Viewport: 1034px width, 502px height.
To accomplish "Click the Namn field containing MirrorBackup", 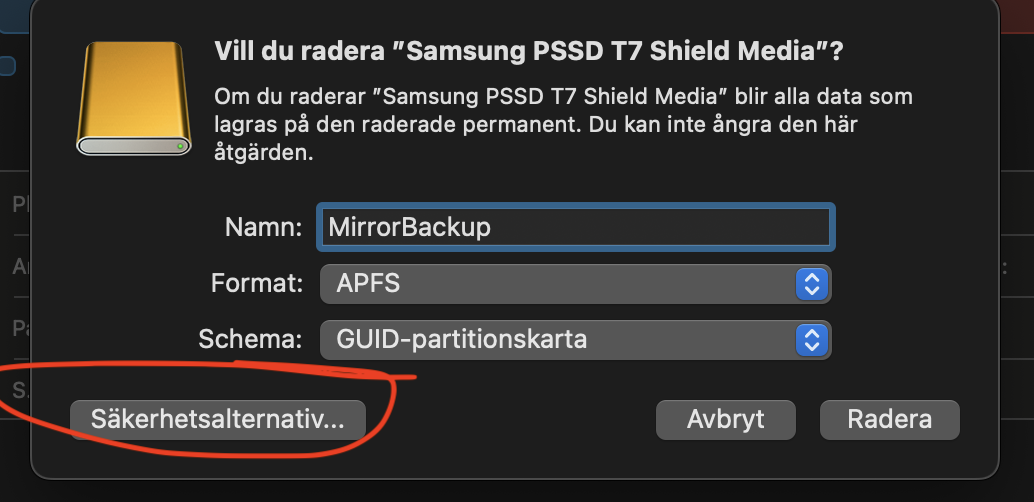I will (576, 227).
